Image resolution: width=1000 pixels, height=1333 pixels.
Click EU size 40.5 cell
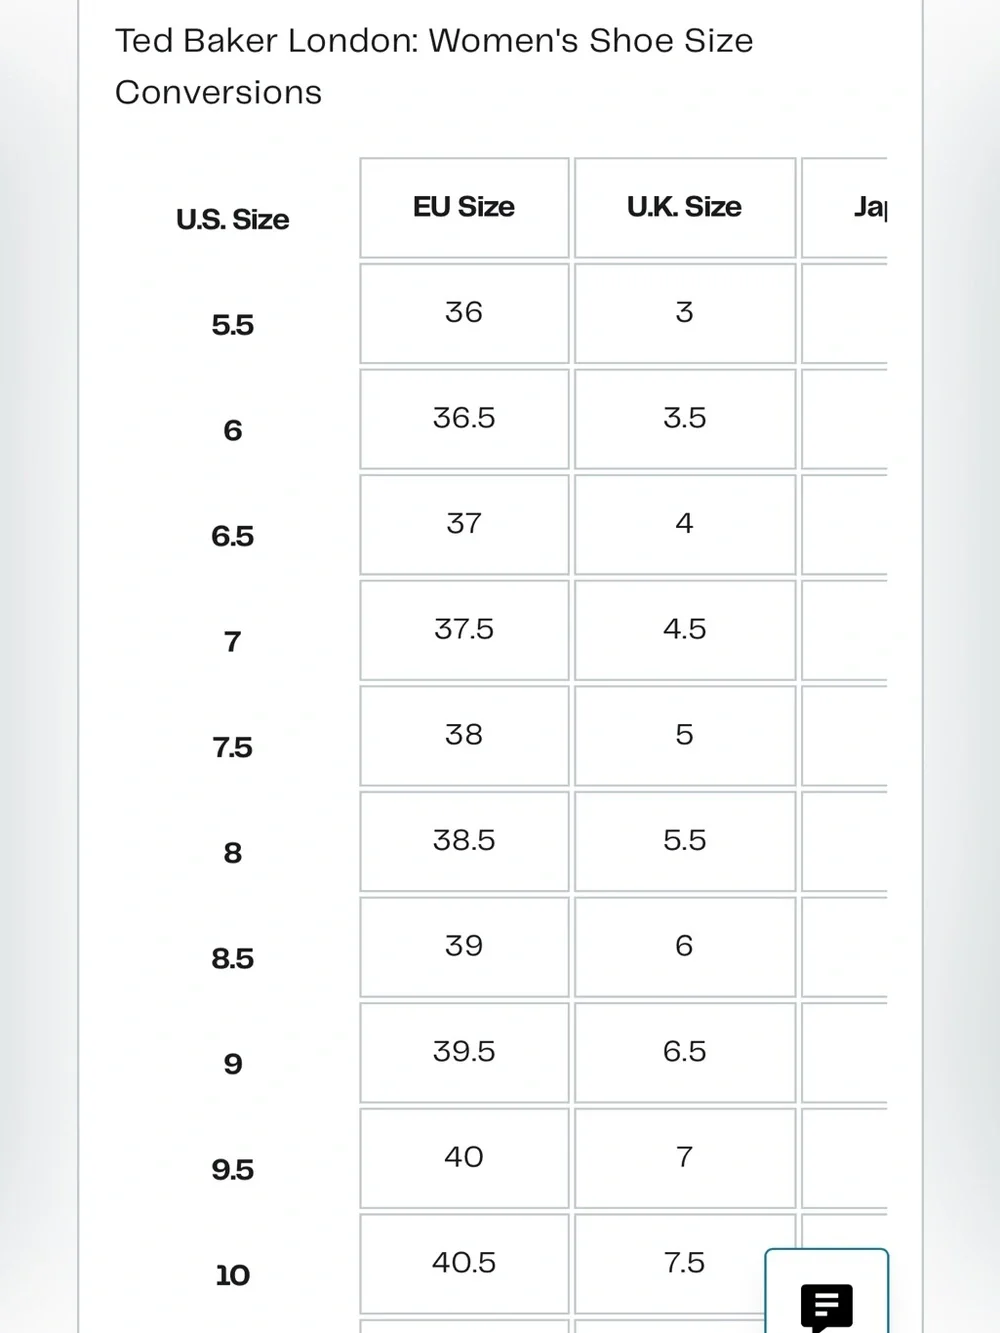464,1263
